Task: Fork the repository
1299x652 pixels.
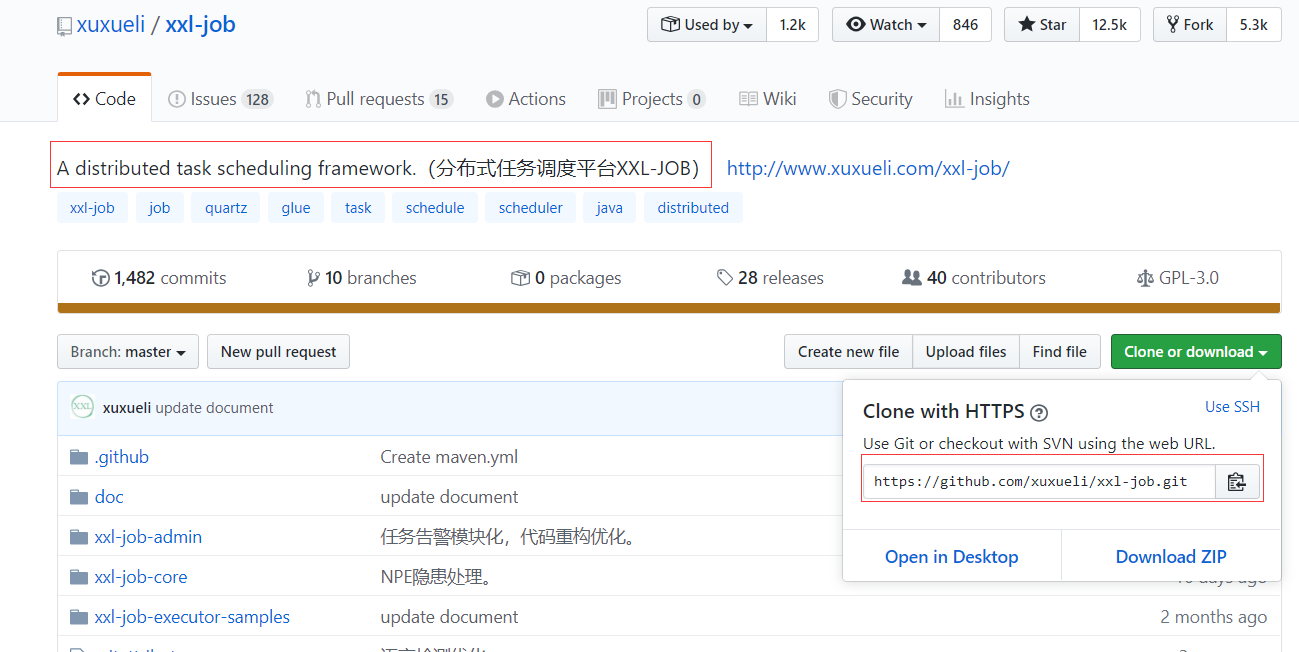Action: click(1189, 25)
